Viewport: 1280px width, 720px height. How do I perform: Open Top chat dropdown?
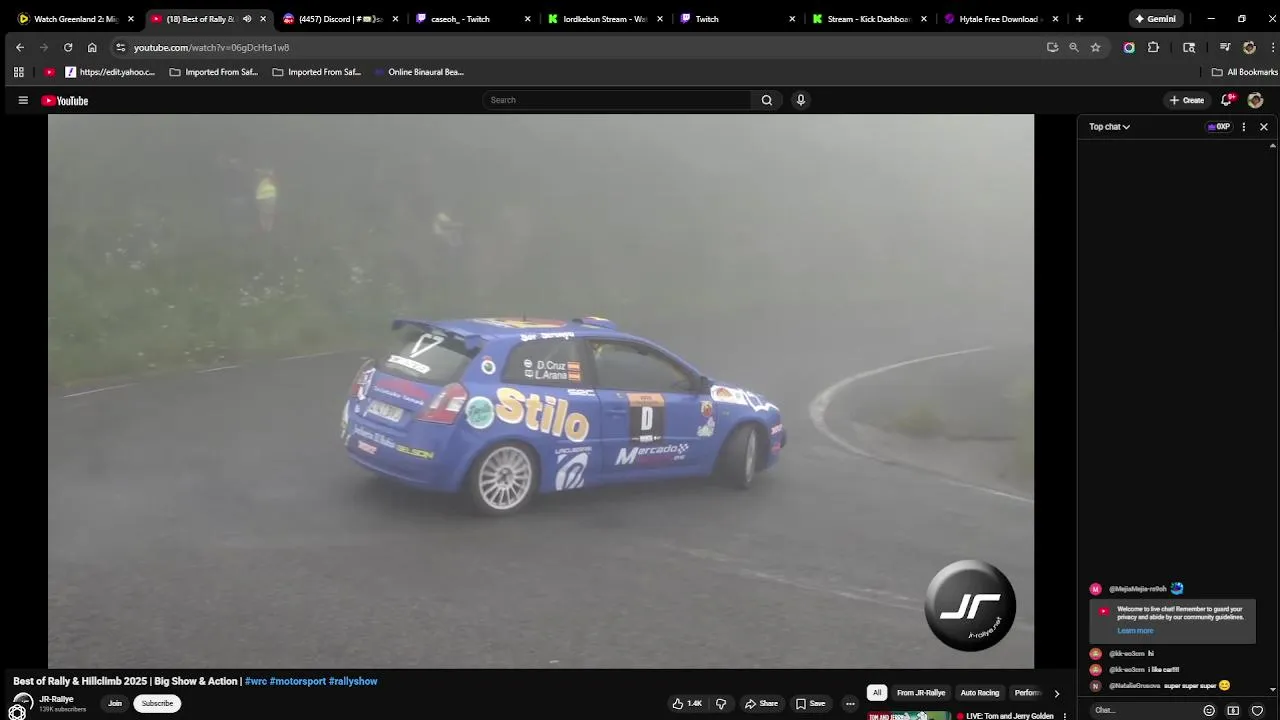(1109, 127)
